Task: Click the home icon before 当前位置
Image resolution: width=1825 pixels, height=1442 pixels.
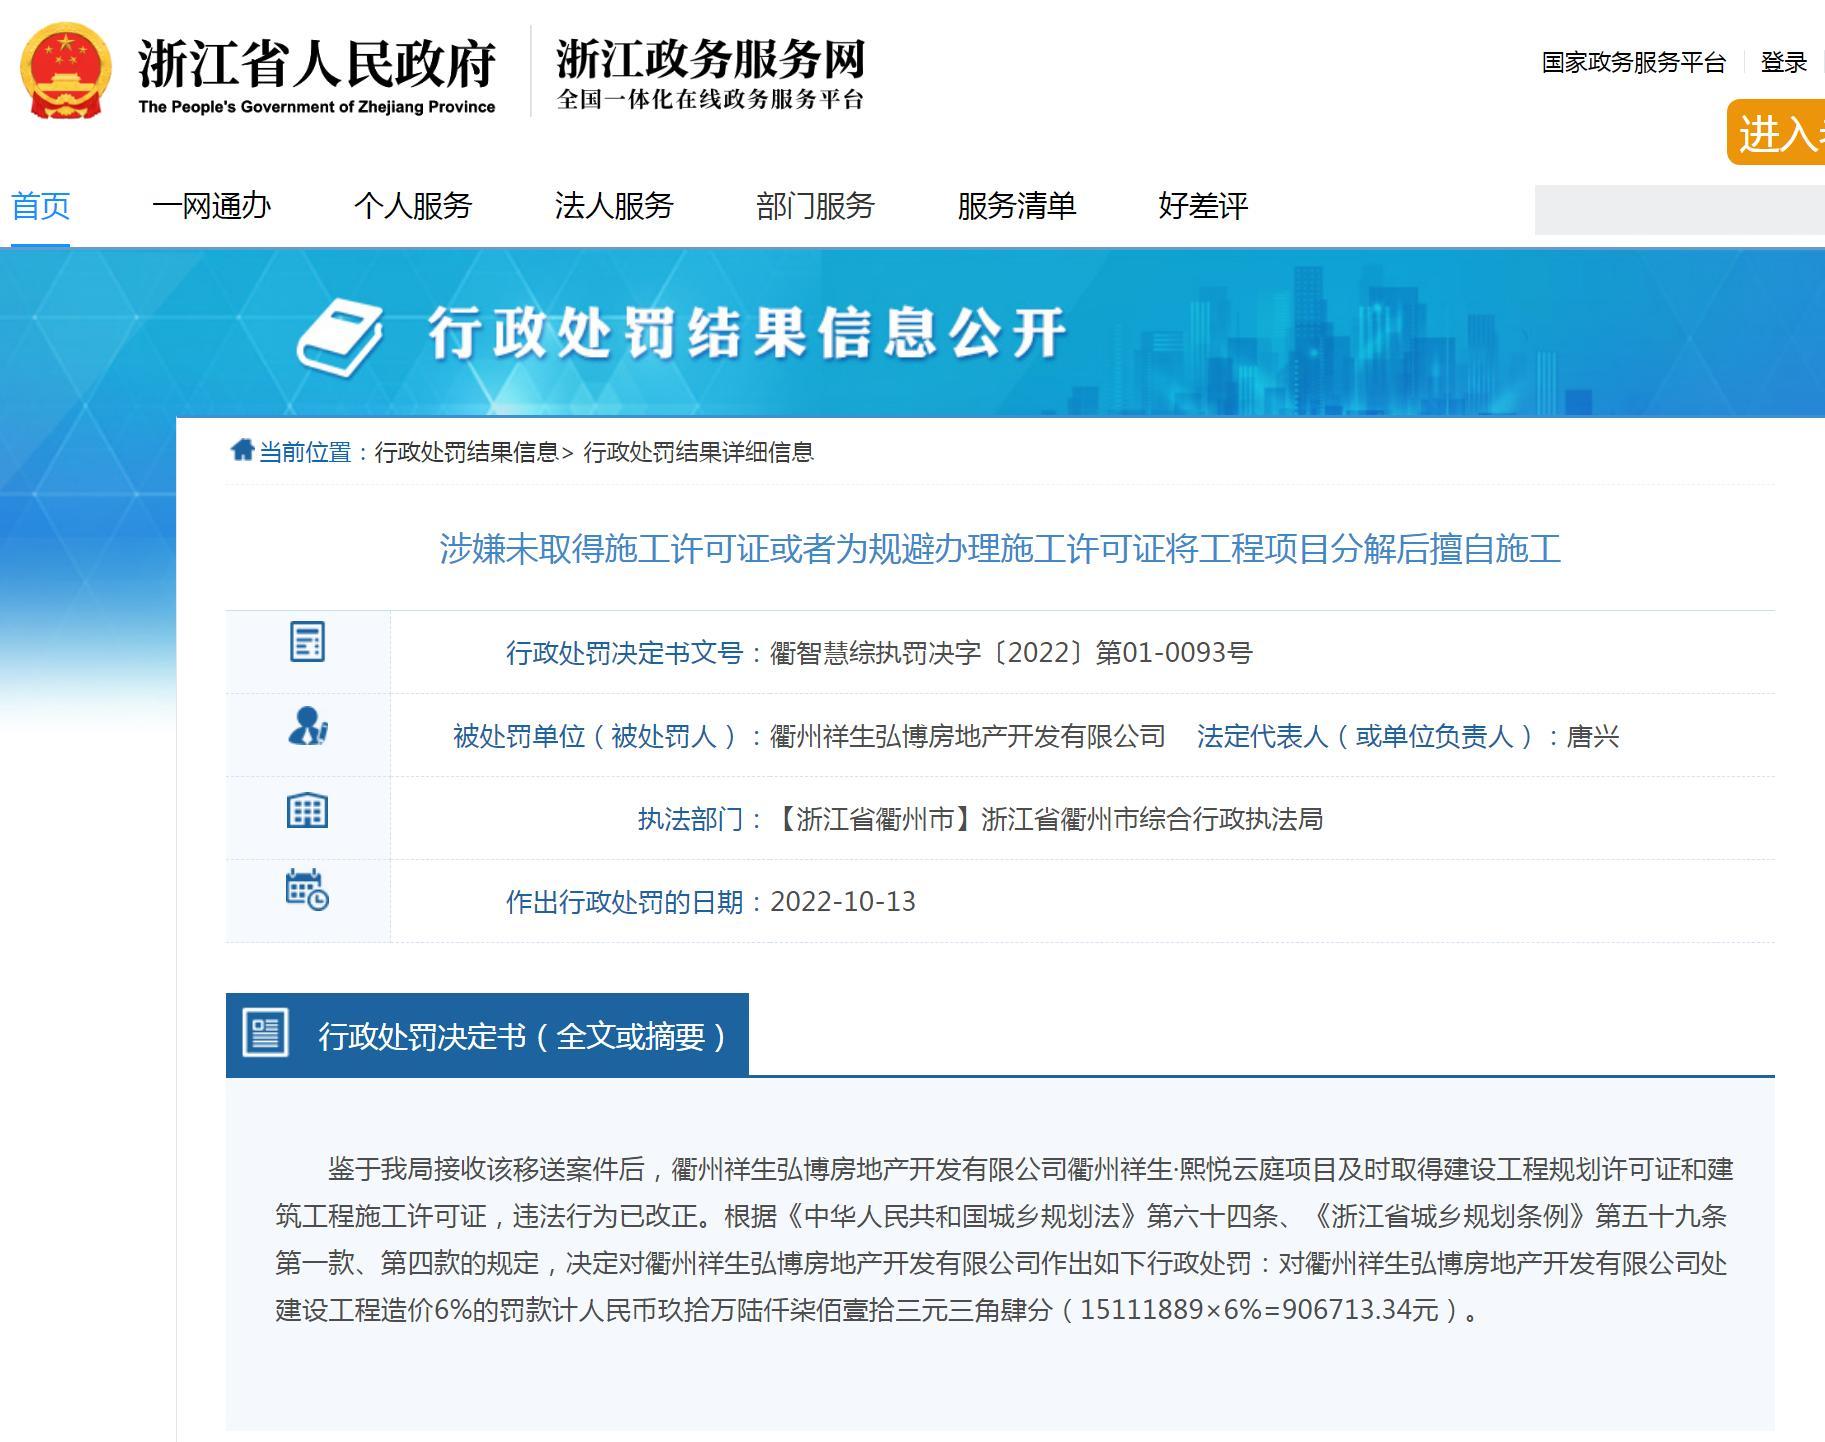Action: (x=242, y=450)
